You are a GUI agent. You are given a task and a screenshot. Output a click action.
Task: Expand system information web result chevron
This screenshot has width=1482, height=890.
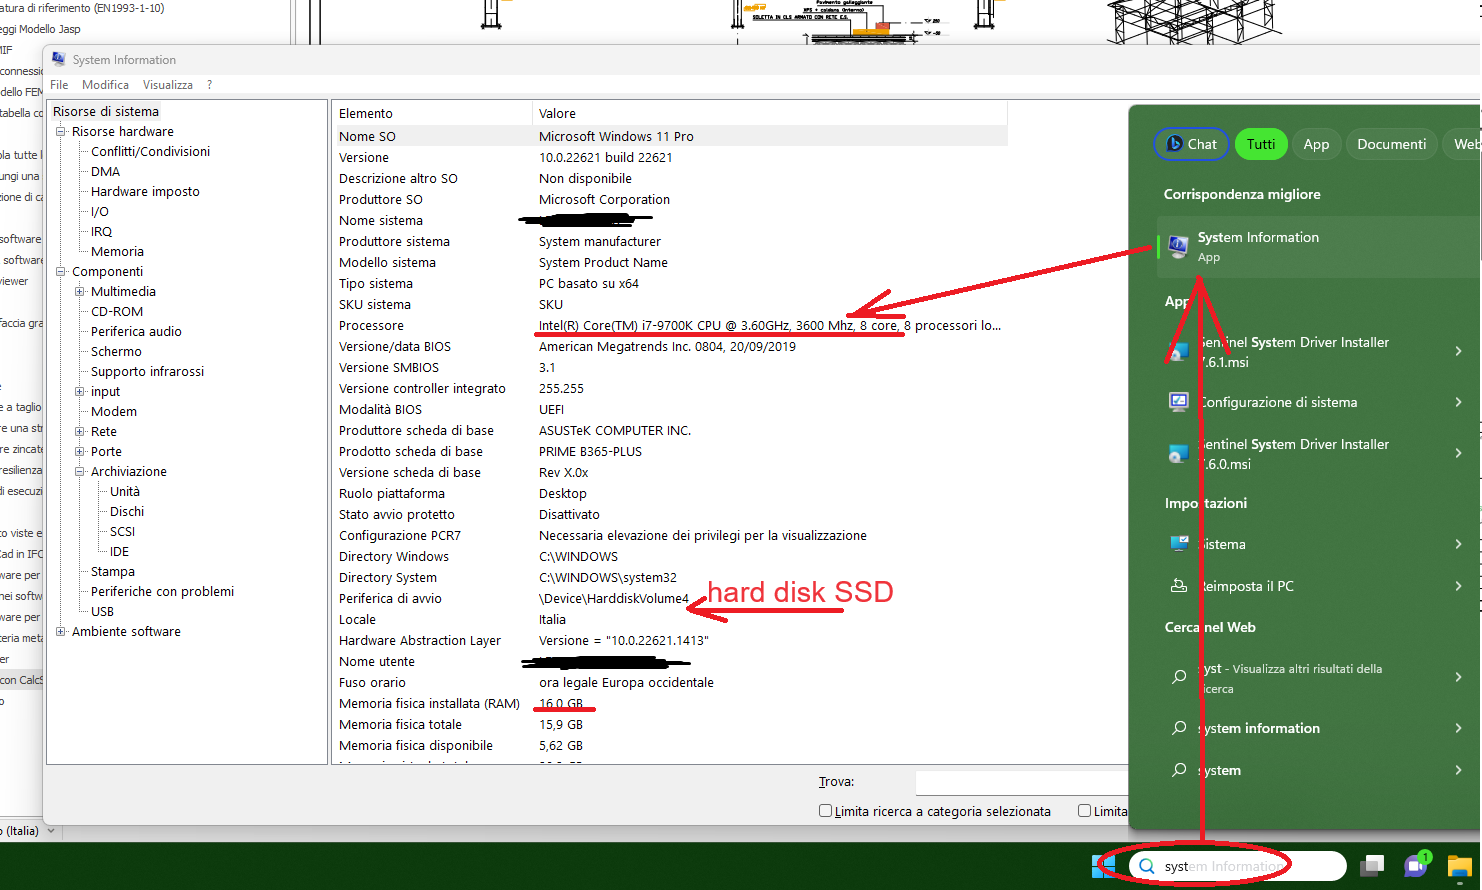(1458, 728)
